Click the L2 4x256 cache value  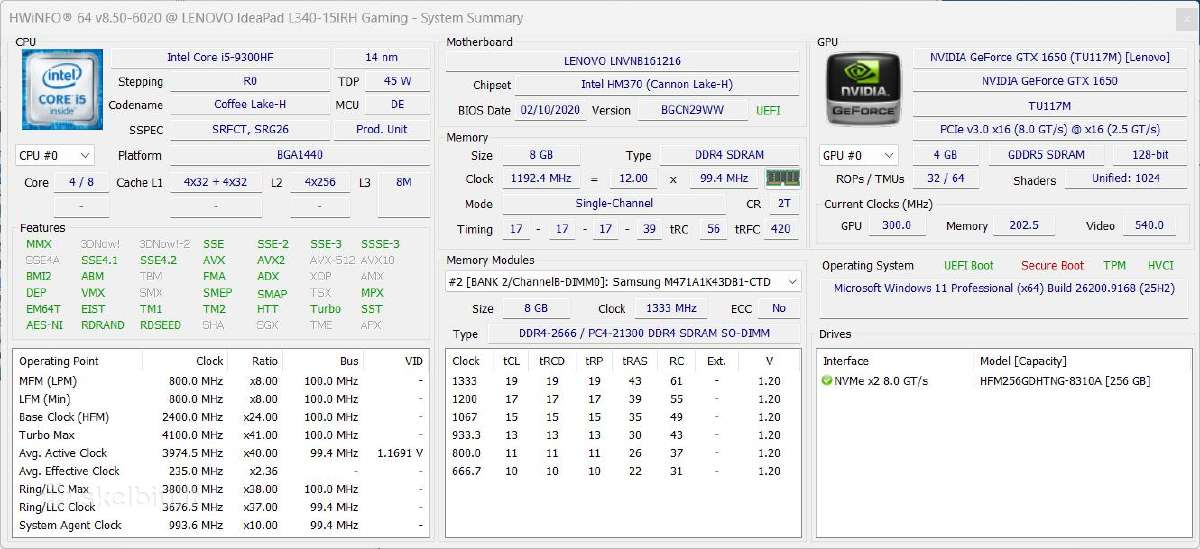320,183
